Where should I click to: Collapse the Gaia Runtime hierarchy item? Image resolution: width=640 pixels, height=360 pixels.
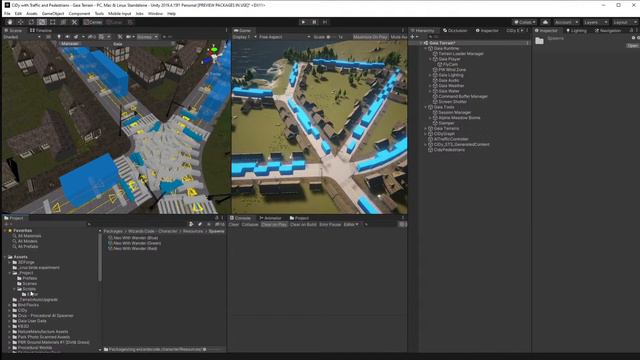[x=425, y=48]
